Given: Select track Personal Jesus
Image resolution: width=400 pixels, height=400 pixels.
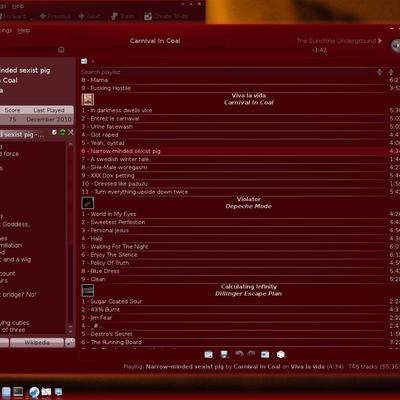Looking at the screenshot, I should [240, 230].
